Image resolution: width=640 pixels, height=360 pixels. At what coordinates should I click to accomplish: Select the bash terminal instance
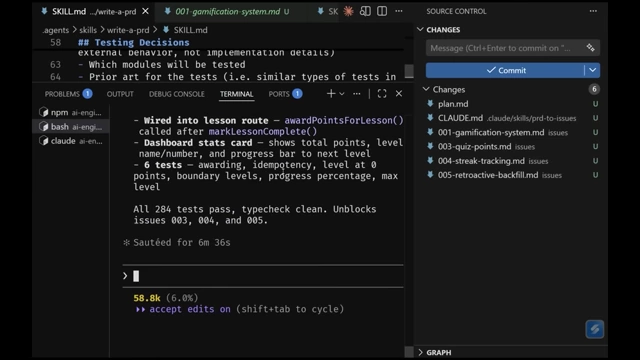click(x=71, y=127)
